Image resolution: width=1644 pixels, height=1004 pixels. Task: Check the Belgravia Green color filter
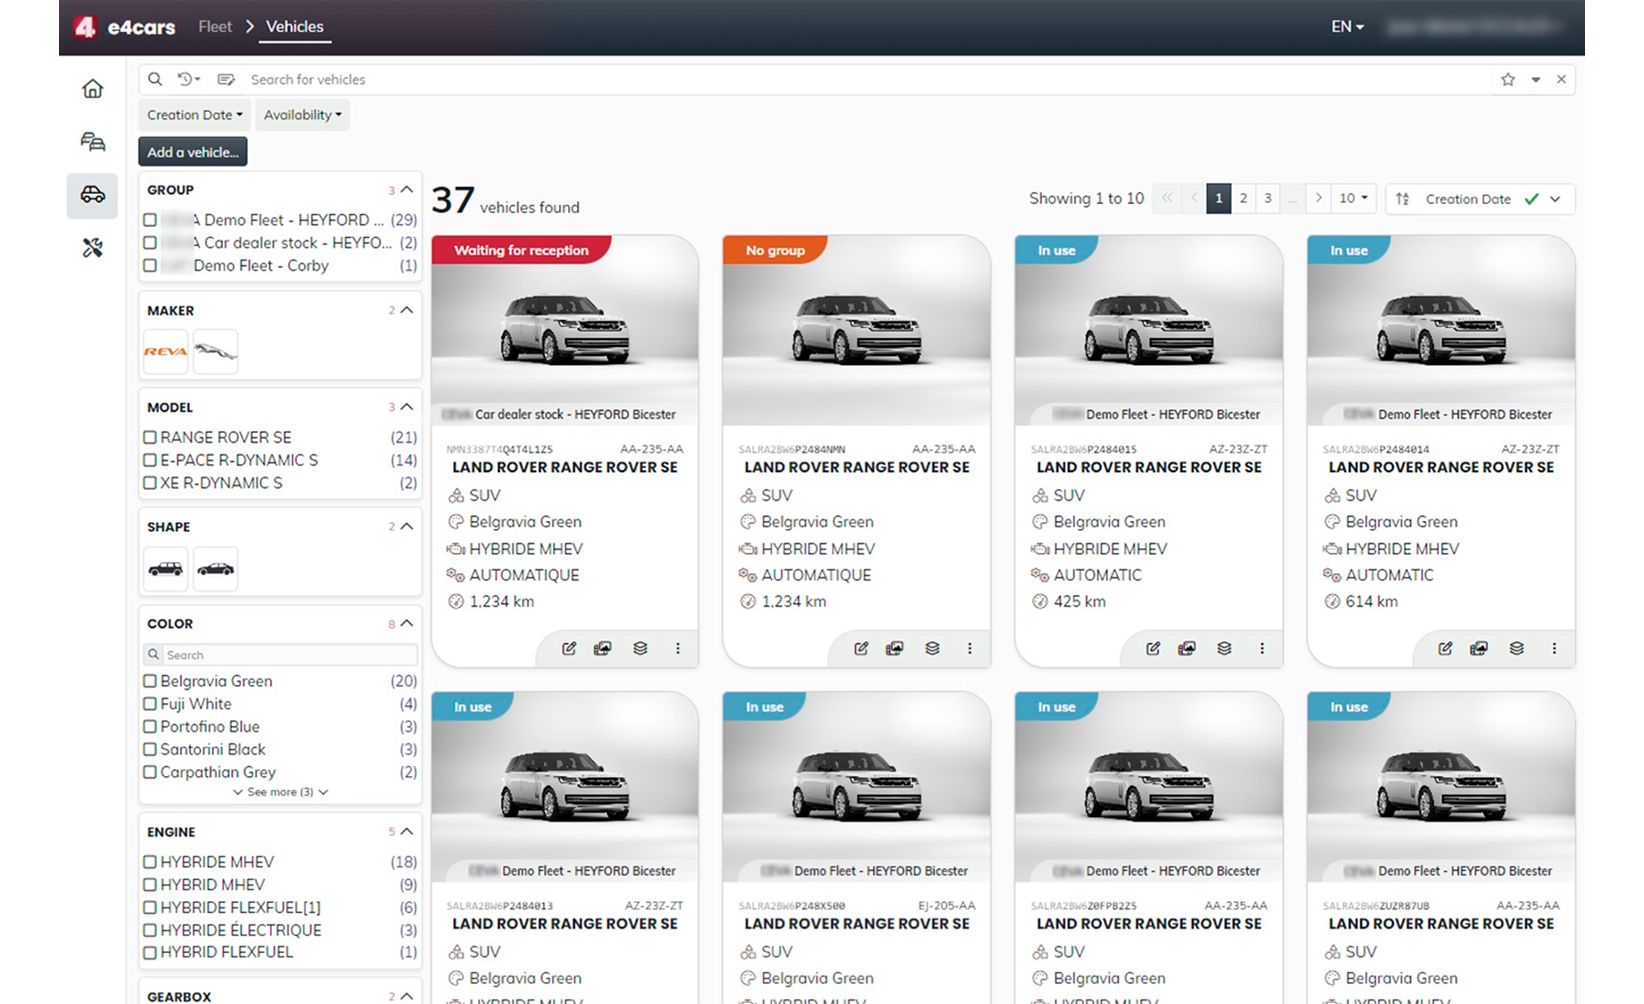pyautogui.click(x=150, y=681)
